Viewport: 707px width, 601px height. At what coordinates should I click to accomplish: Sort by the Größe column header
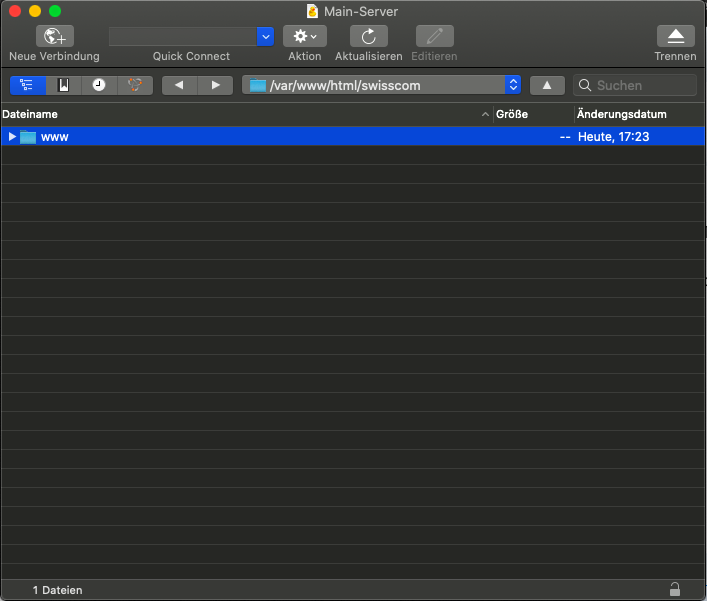click(532, 114)
